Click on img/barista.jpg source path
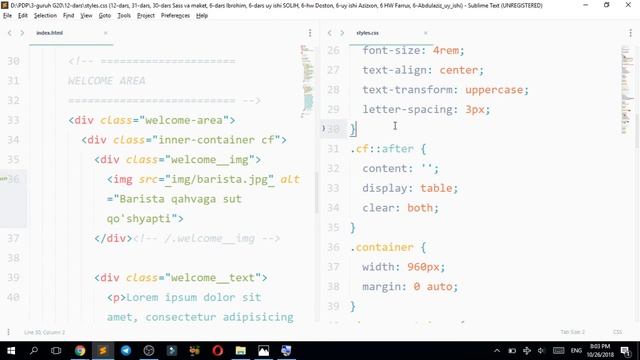 (x=219, y=179)
